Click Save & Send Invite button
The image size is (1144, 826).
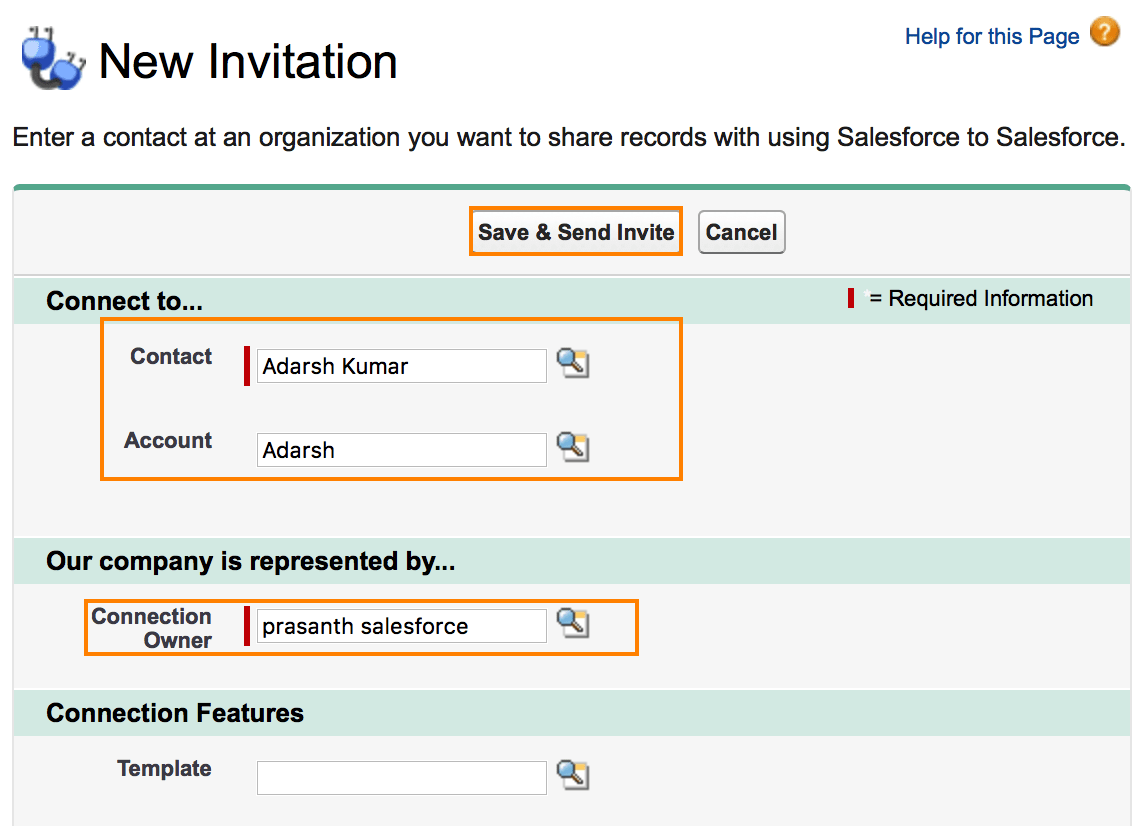(576, 232)
